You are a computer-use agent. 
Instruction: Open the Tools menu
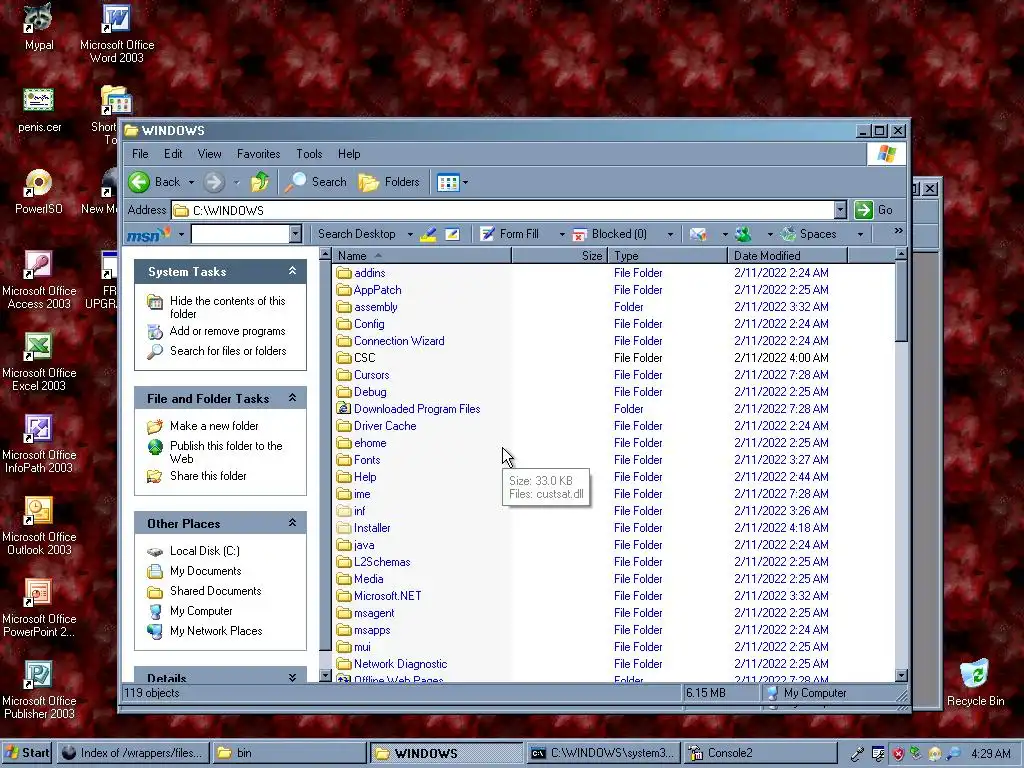(x=309, y=154)
